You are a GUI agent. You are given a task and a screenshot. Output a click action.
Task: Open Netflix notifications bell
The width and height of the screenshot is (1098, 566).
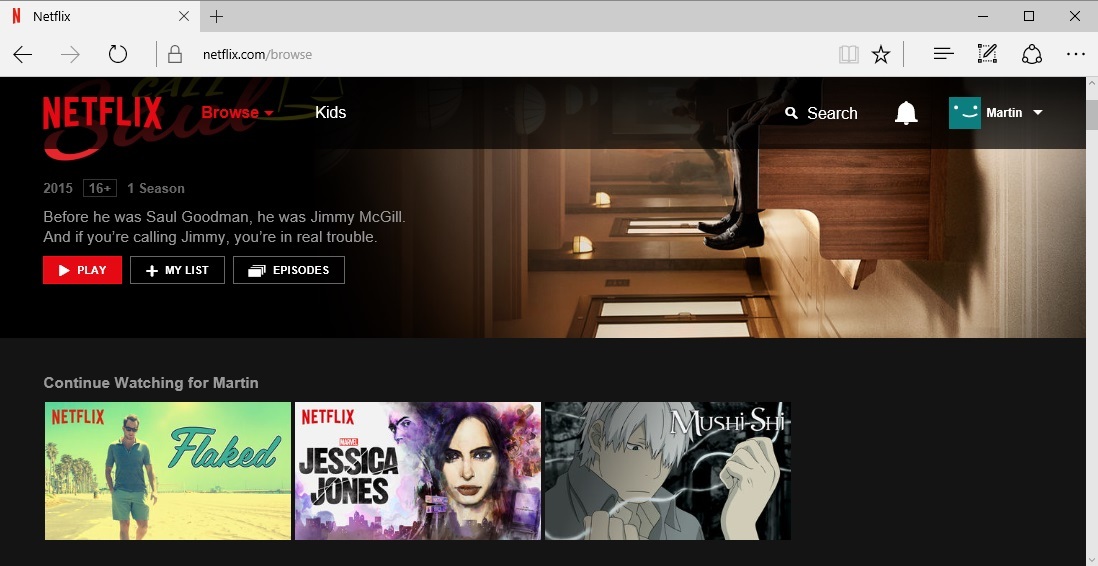click(906, 113)
